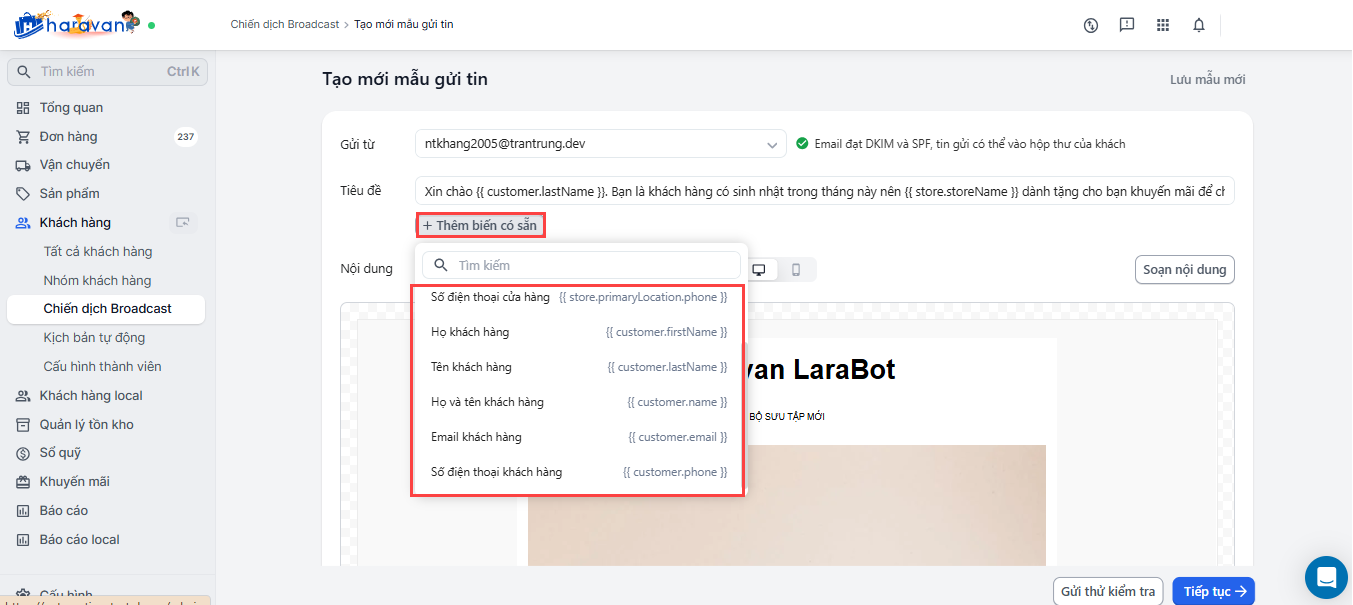Viewport: 1353px width, 605px height.
Task: Click the Vận chuyển truck icon
Action: coord(23,165)
